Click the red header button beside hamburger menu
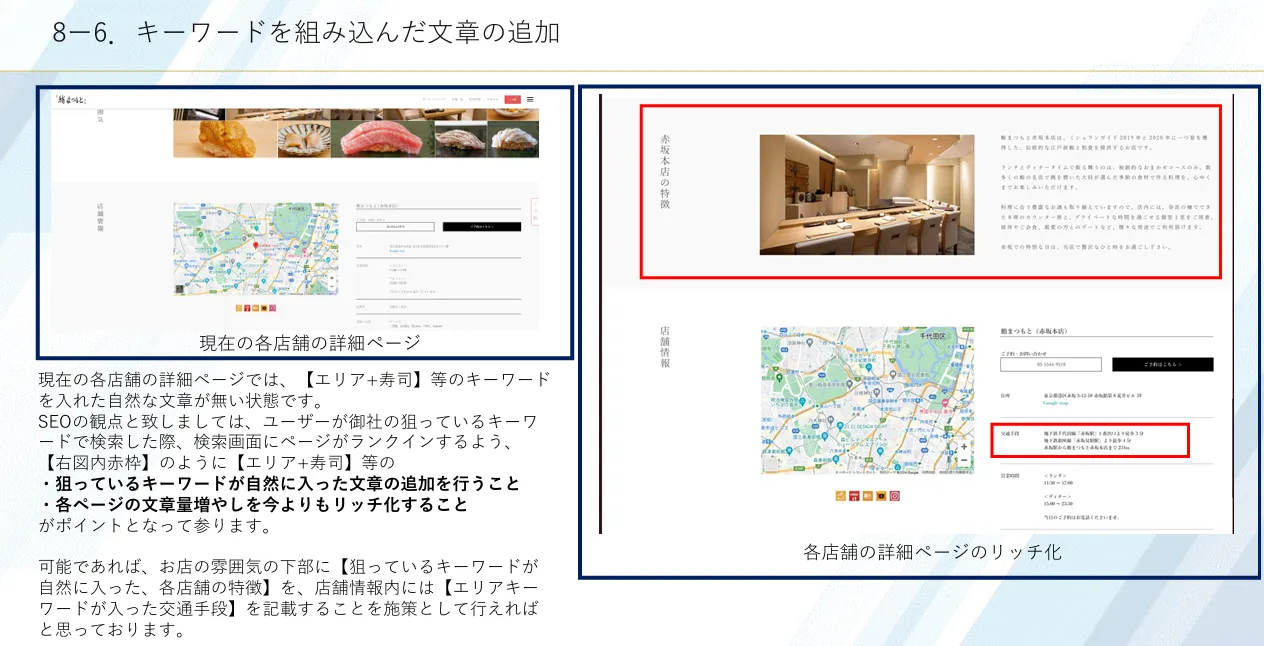This screenshot has height=646, width=1264. point(513,99)
